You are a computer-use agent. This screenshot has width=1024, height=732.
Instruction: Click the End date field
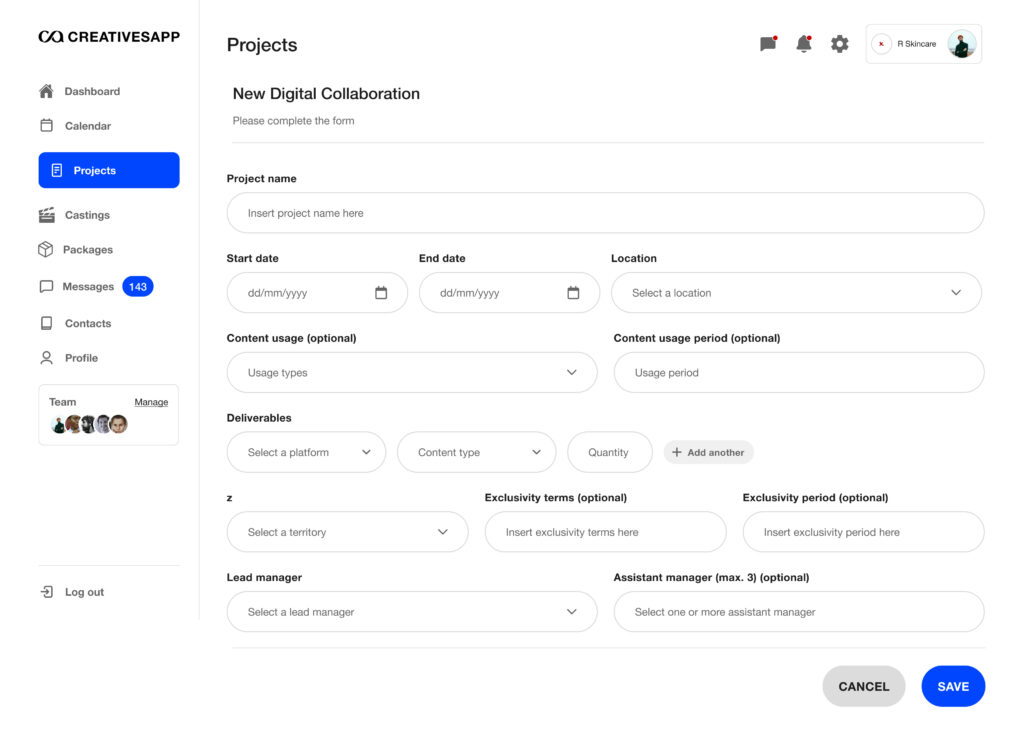[x=509, y=293]
